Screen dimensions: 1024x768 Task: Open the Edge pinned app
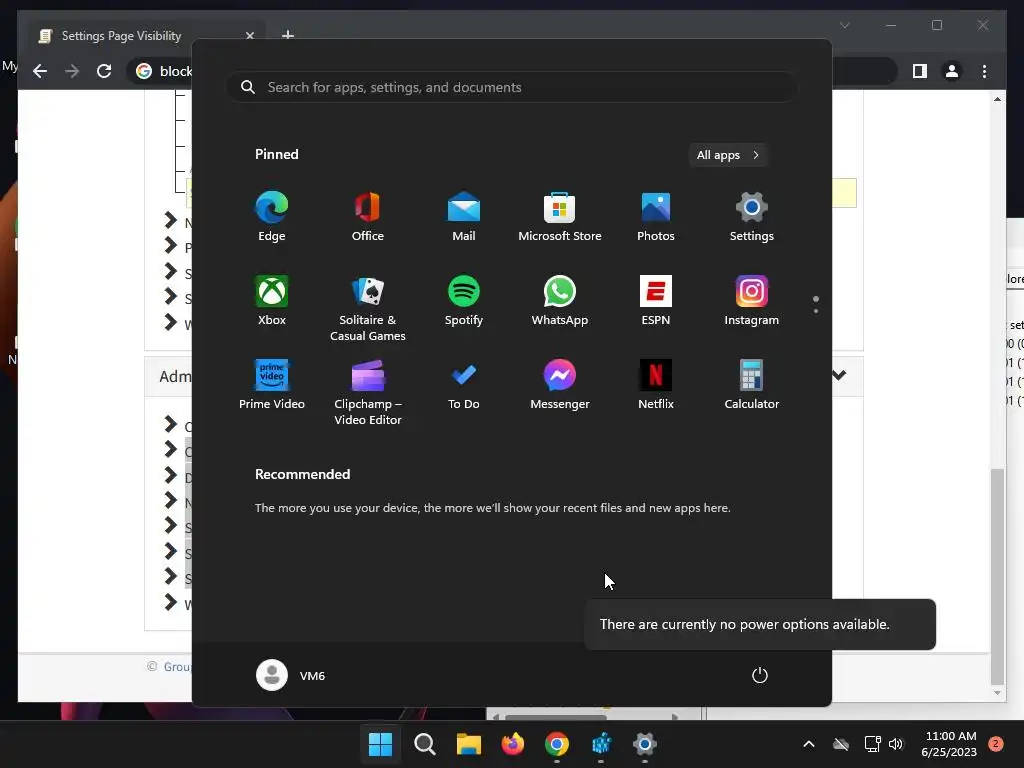[272, 217]
